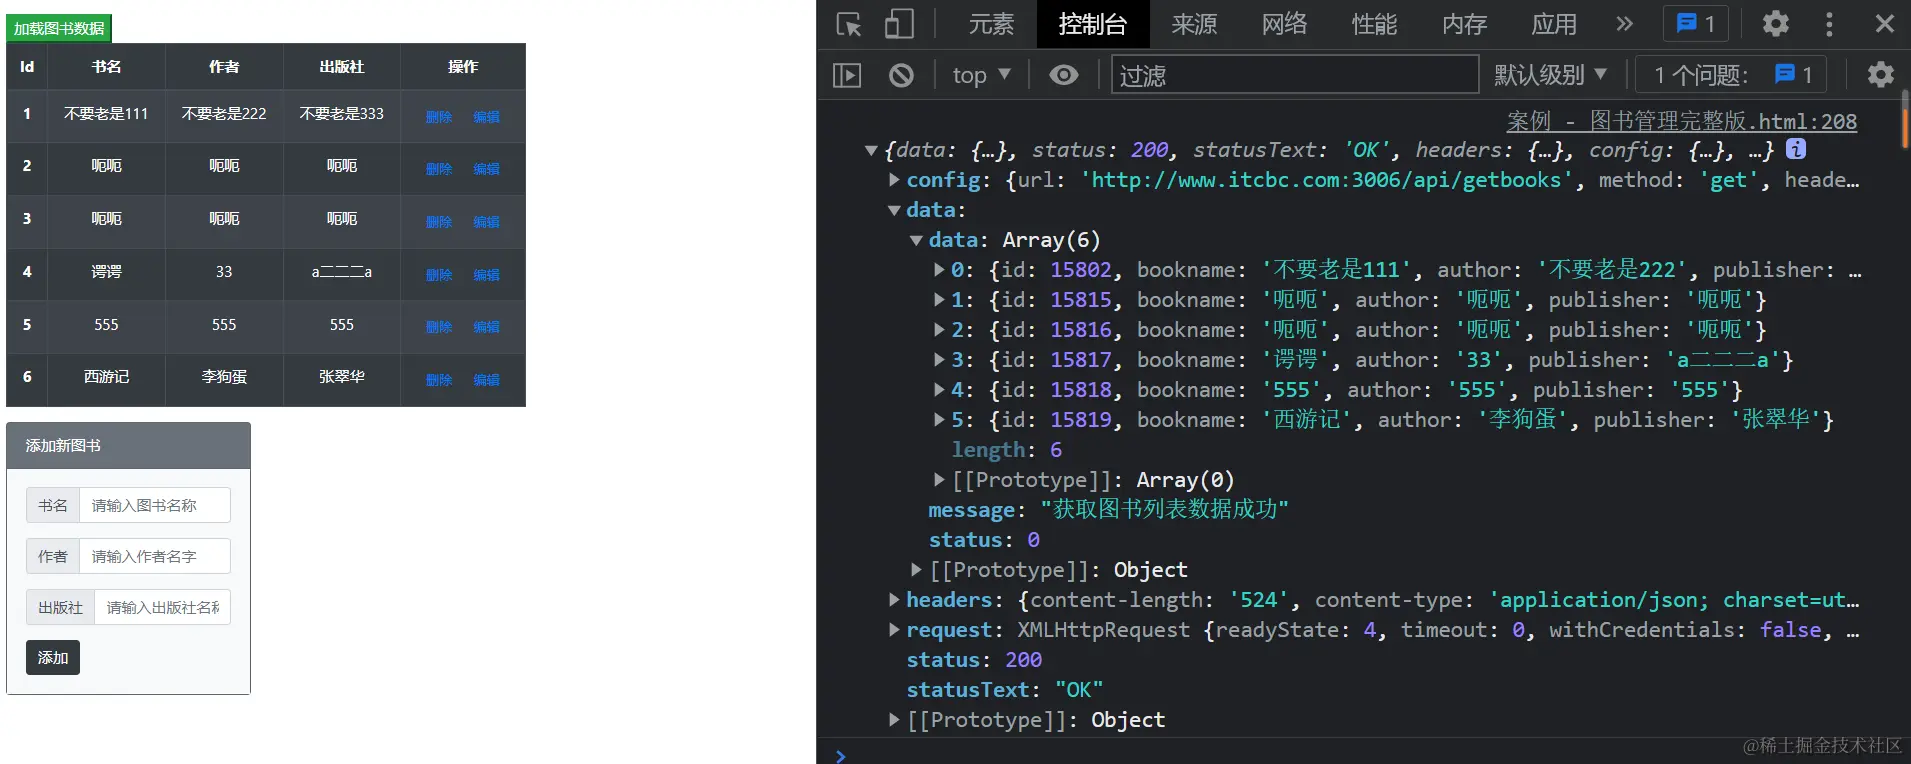Open the 应用 tab
This screenshot has height=764, width=1911.
1554,24
